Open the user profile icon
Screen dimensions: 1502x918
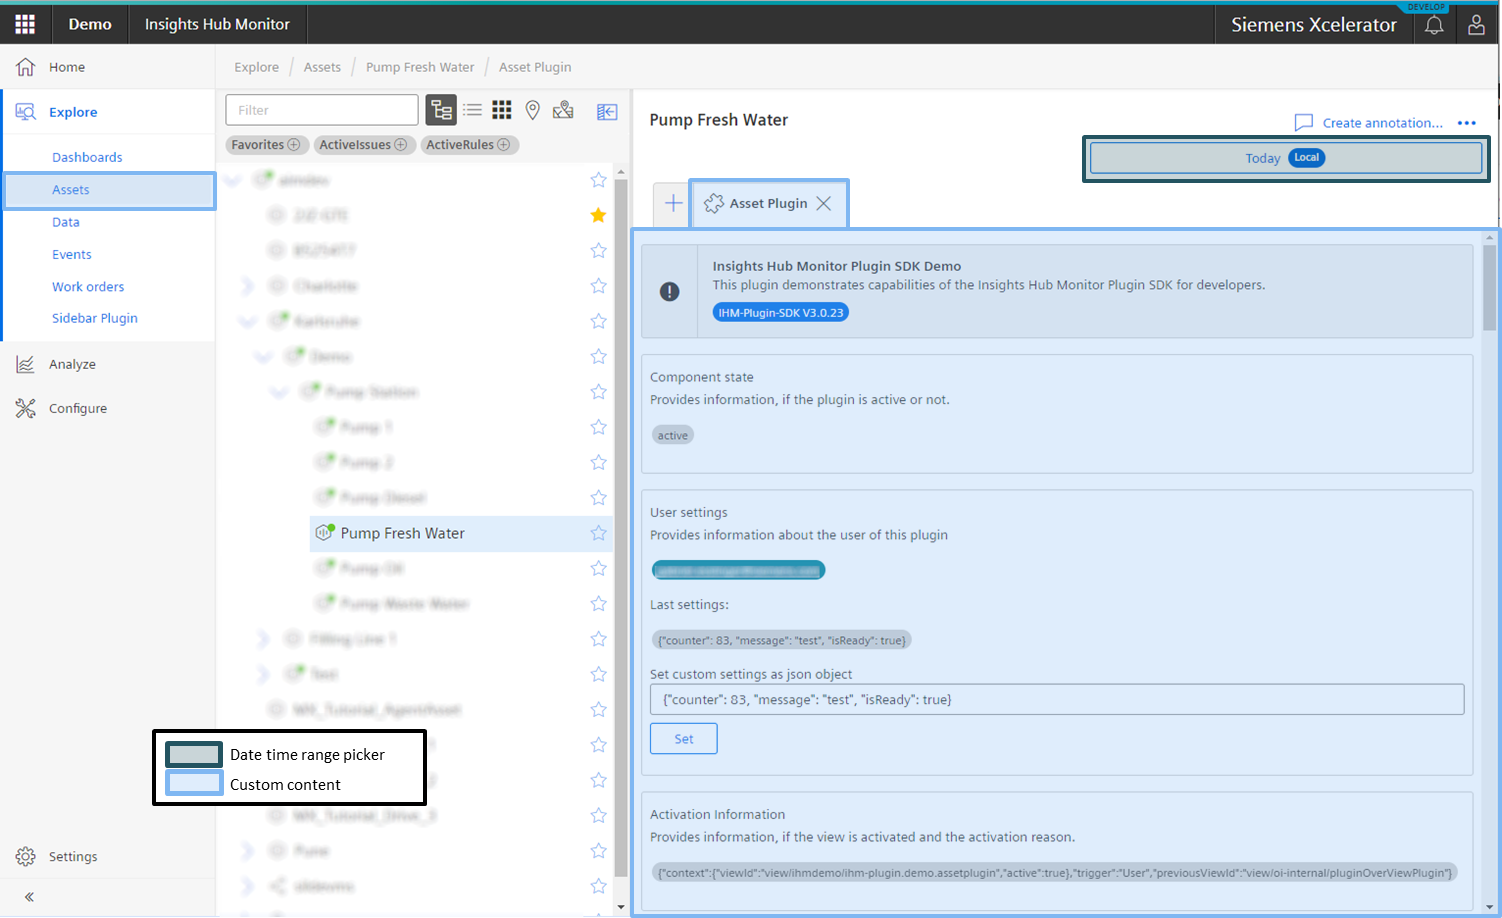1476,25
